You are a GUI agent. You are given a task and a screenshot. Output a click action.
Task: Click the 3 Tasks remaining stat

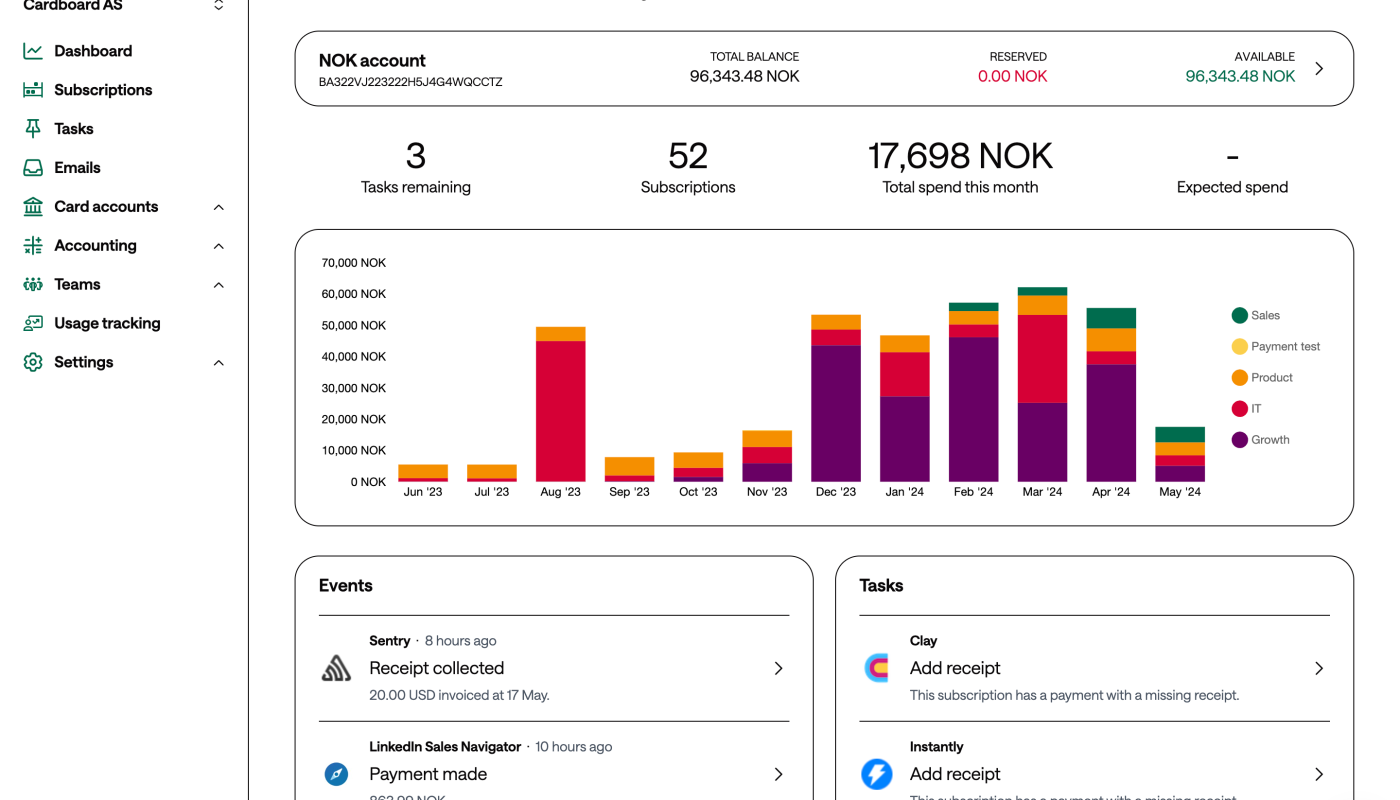pos(416,167)
